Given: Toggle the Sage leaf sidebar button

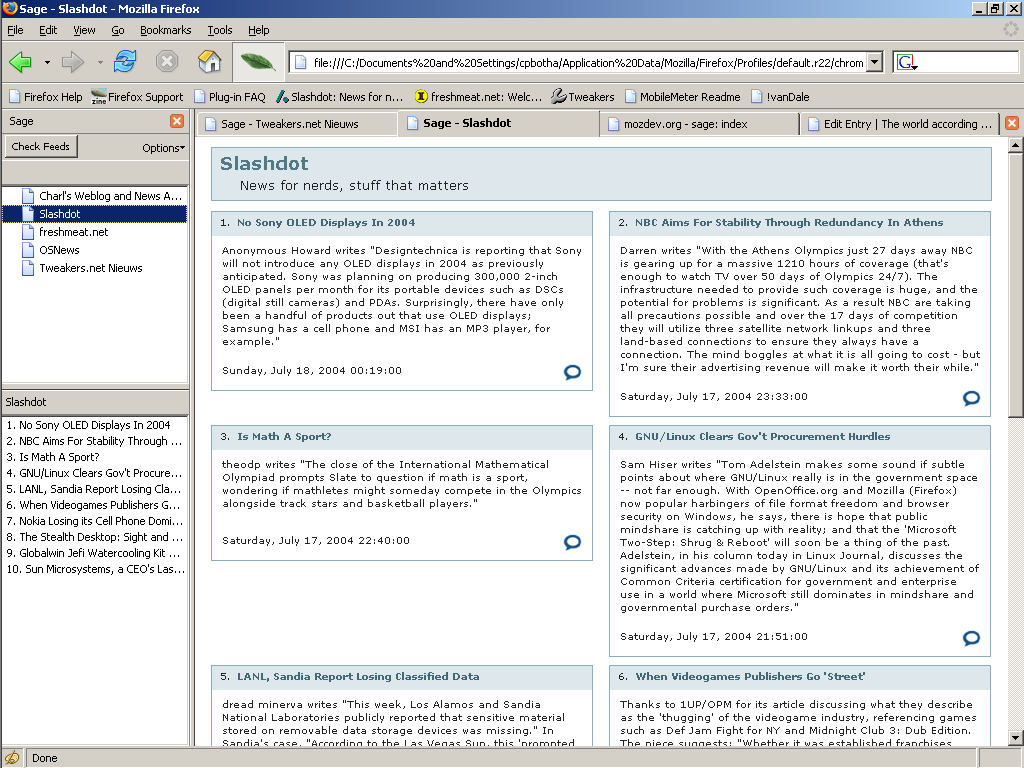Looking at the screenshot, I should [258, 62].
